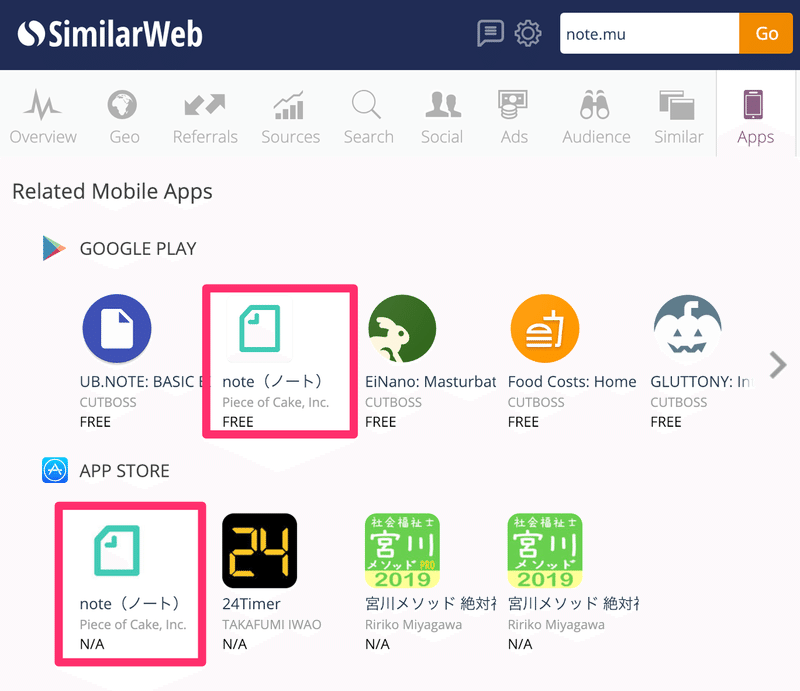Screen dimensions: 800x691
Task: Click the orange Go button
Action: pyautogui.click(x=766, y=34)
